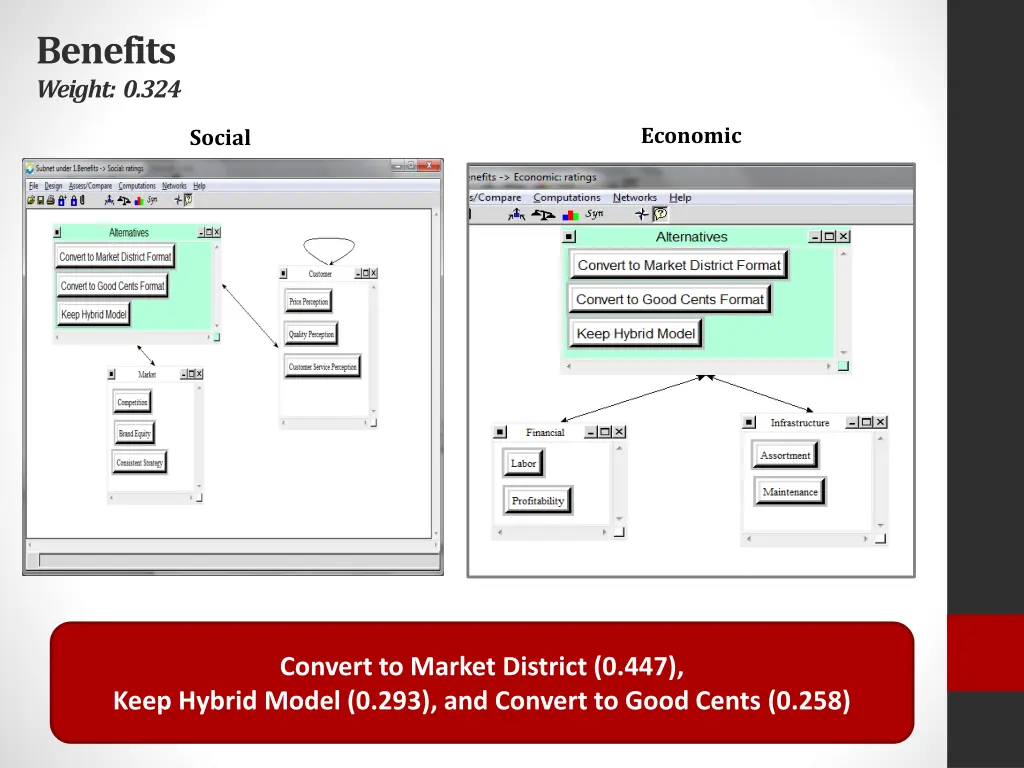The width and height of the screenshot is (1024, 768).
Task: Click the Social Alternatives cluster menu square
Action: tap(57, 232)
